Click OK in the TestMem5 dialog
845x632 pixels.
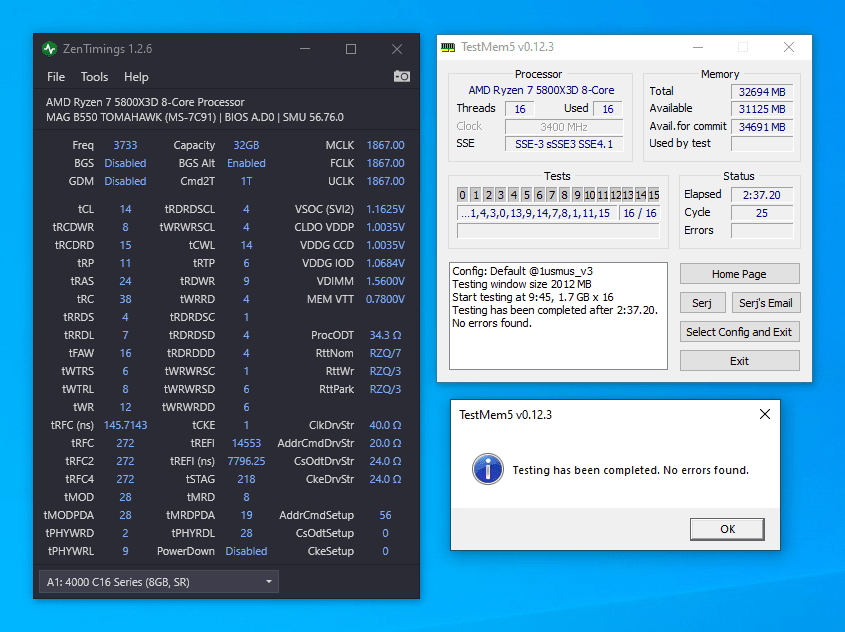[727, 529]
